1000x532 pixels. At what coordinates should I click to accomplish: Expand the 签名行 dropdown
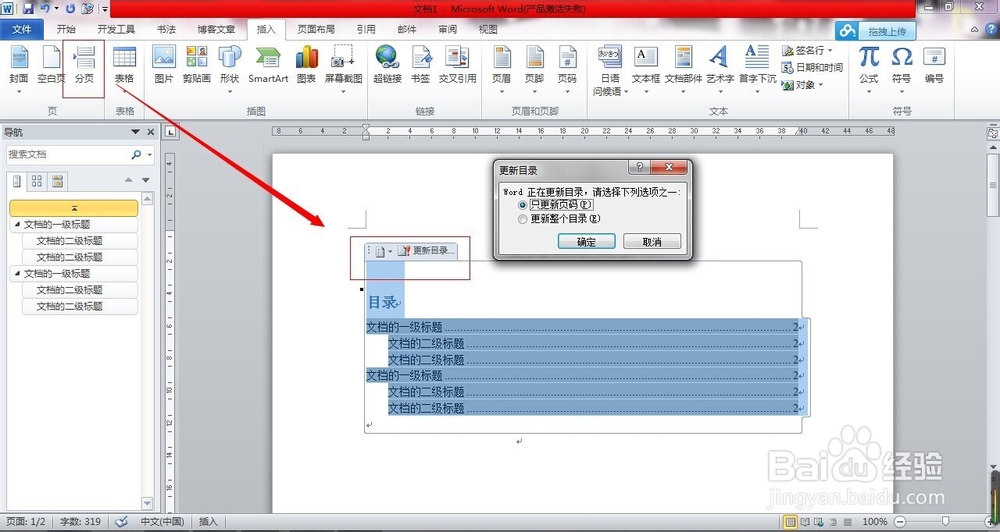pyautogui.click(x=830, y=50)
